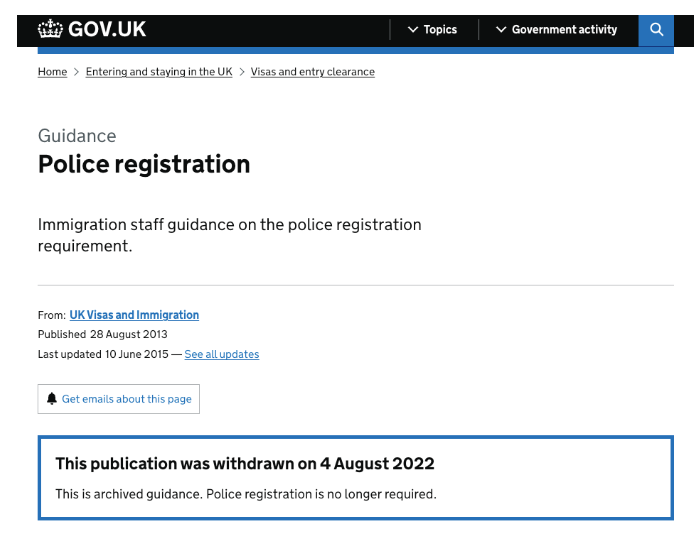
Task: Go to the Home breadcrumb
Action: coord(52,72)
